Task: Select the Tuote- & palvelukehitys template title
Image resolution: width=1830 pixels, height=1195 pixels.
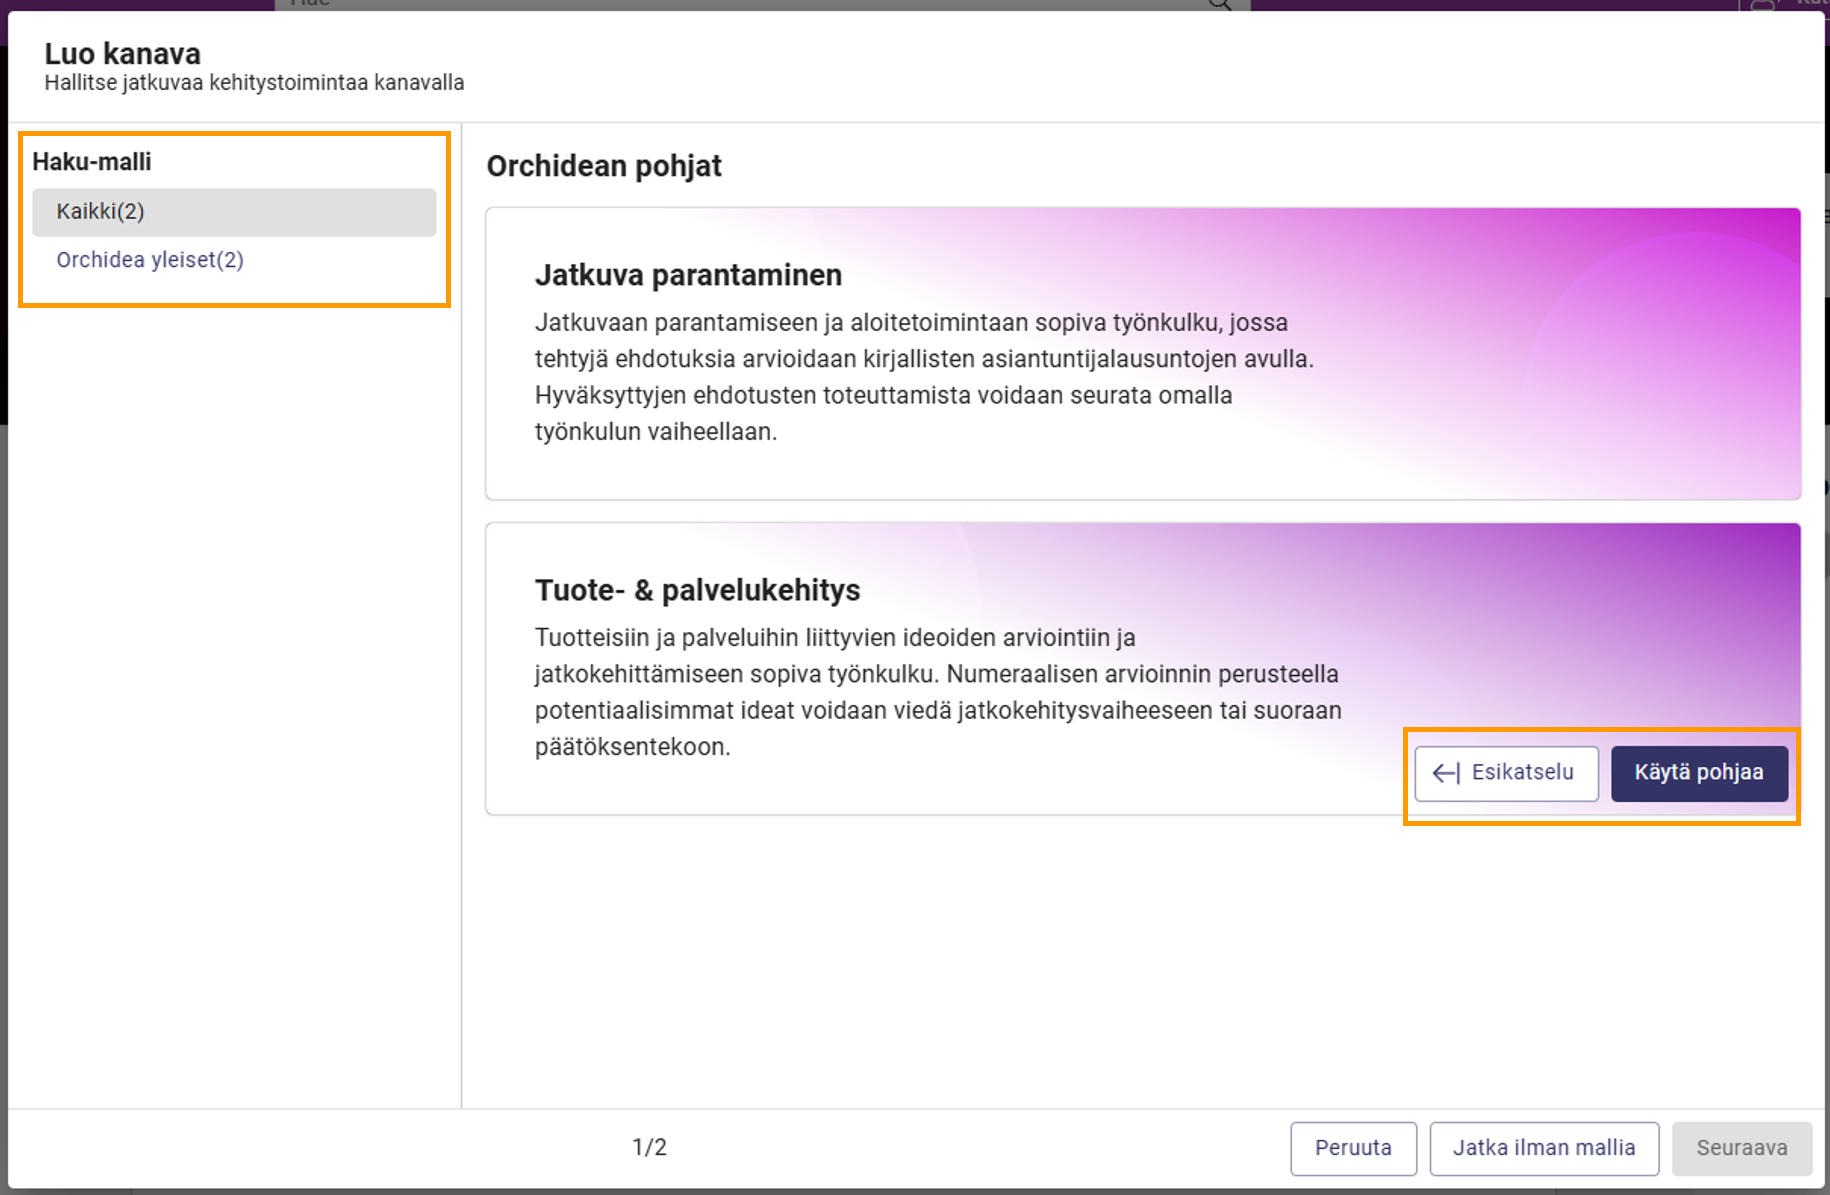Action: click(x=697, y=590)
